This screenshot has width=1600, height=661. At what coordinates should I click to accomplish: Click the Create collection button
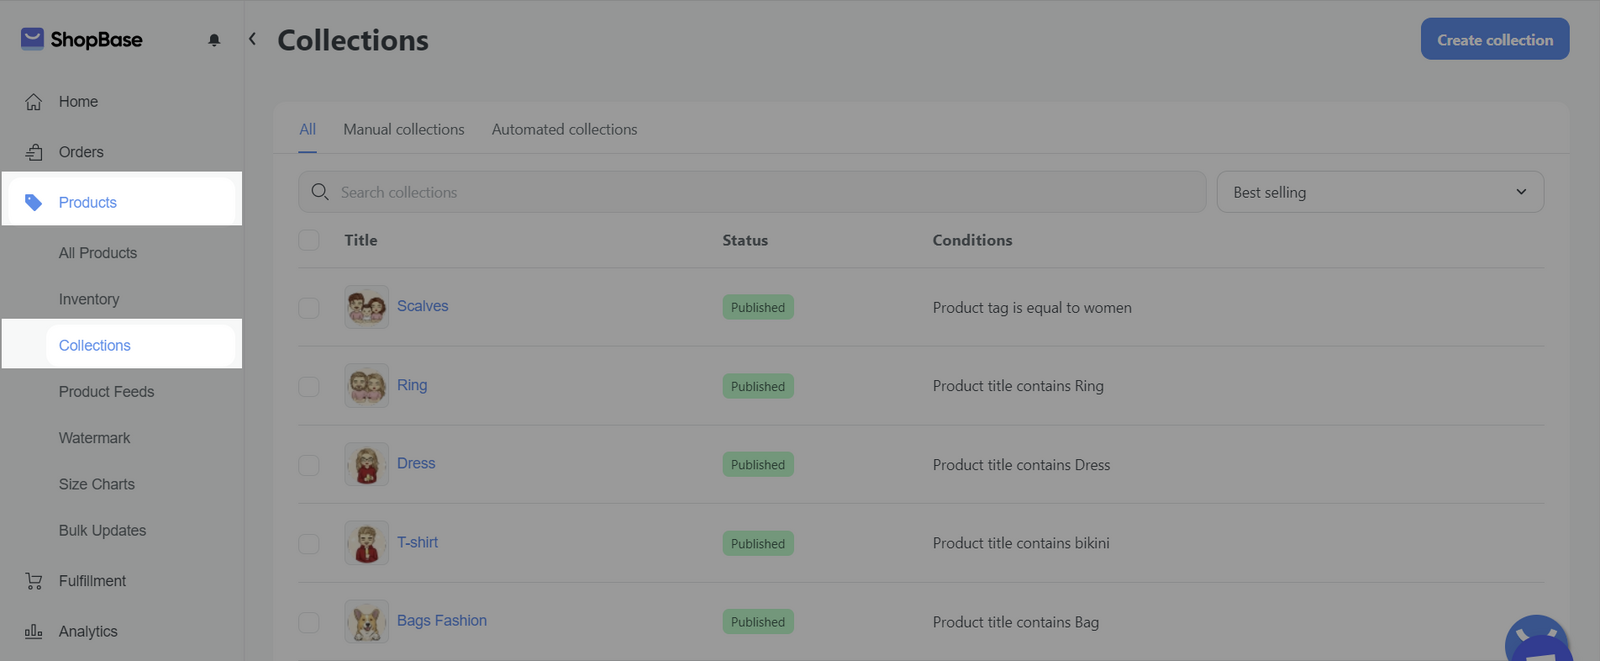pyautogui.click(x=1494, y=40)
